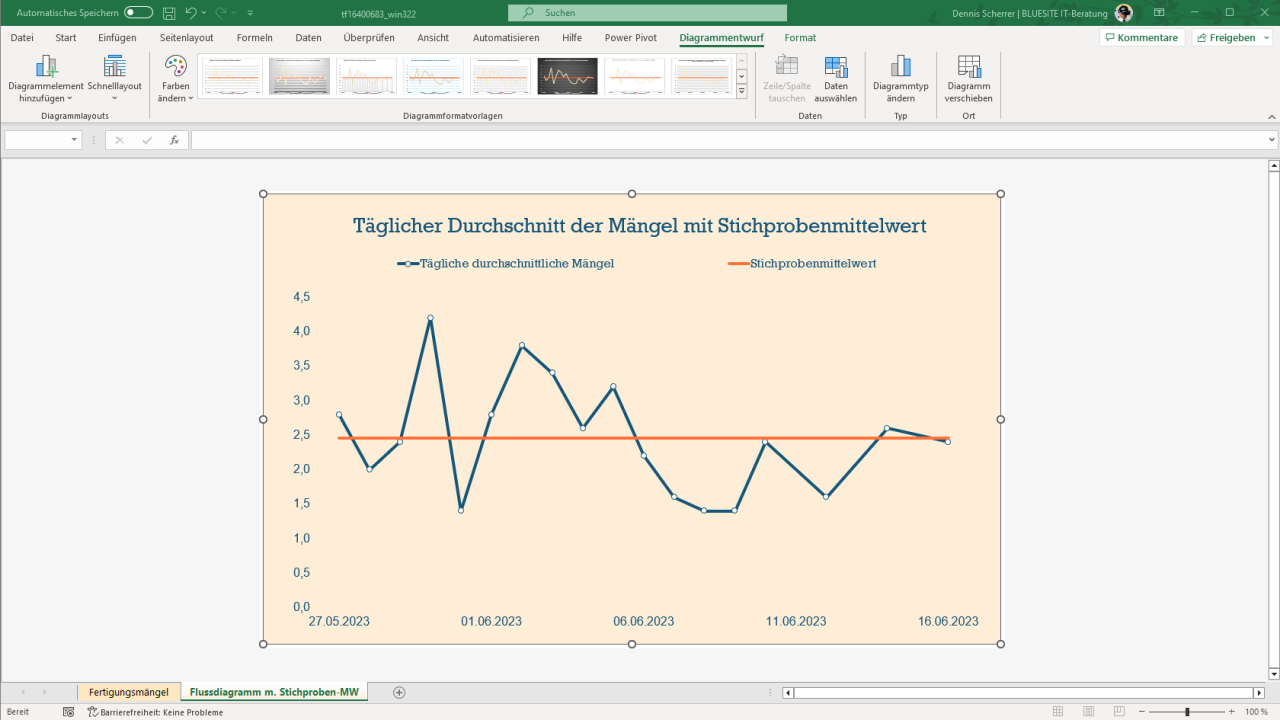Expand the formula bar
Viewport: 1280px width, 720px height.
1272,140
